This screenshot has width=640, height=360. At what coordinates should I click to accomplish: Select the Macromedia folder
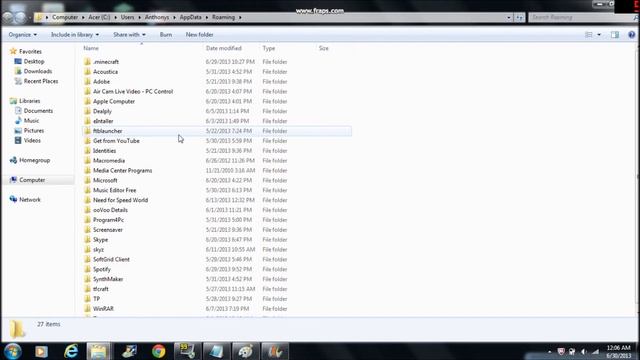point(109,160)
